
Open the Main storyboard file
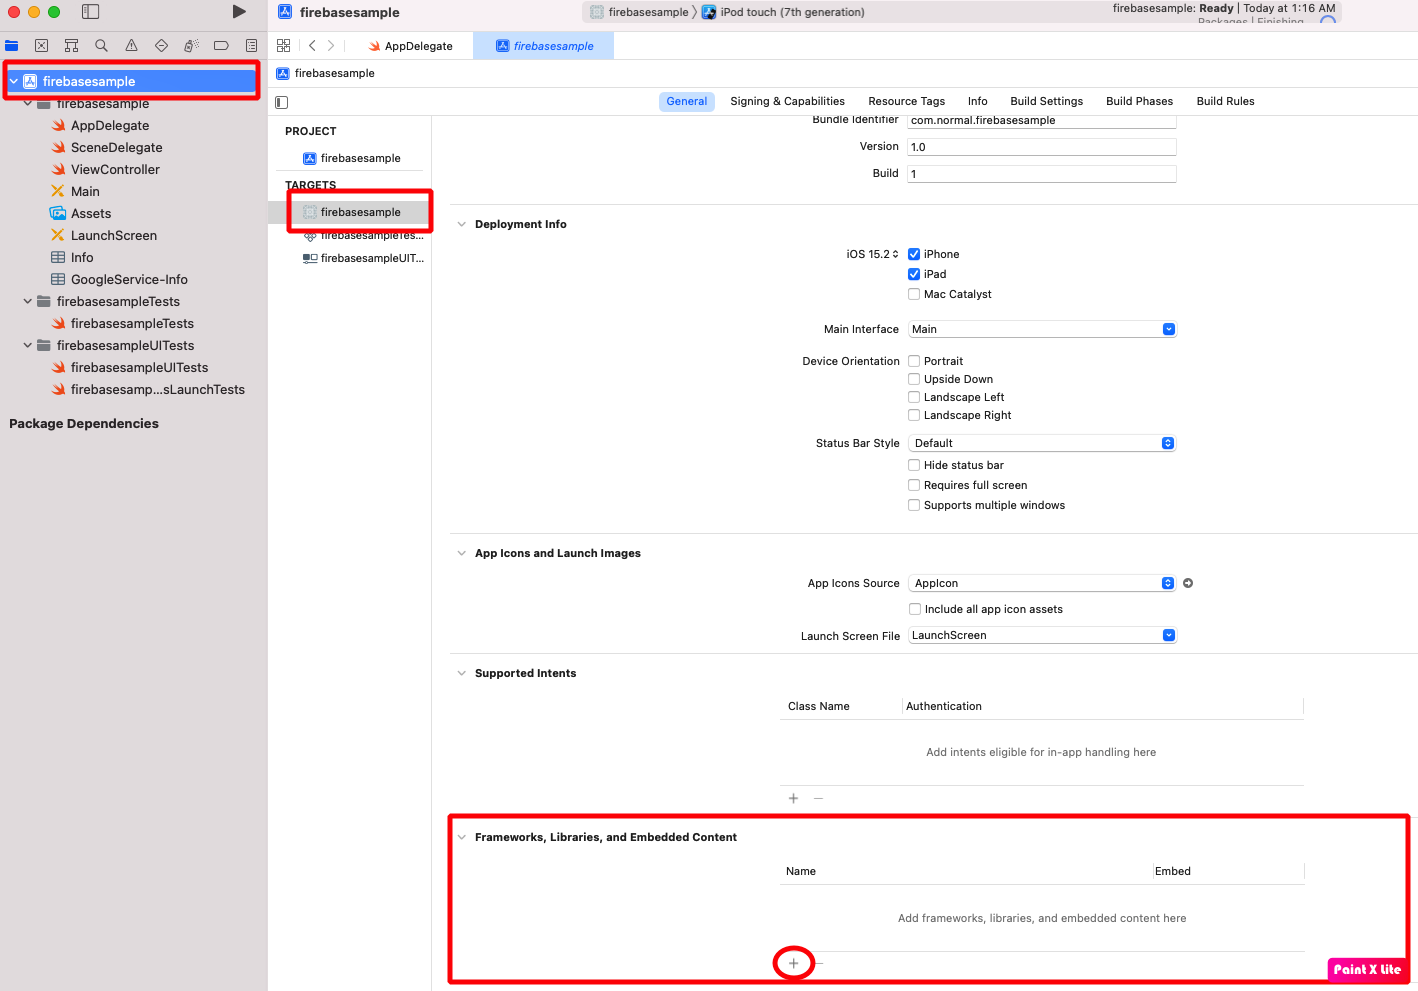[x=85, y=191]
